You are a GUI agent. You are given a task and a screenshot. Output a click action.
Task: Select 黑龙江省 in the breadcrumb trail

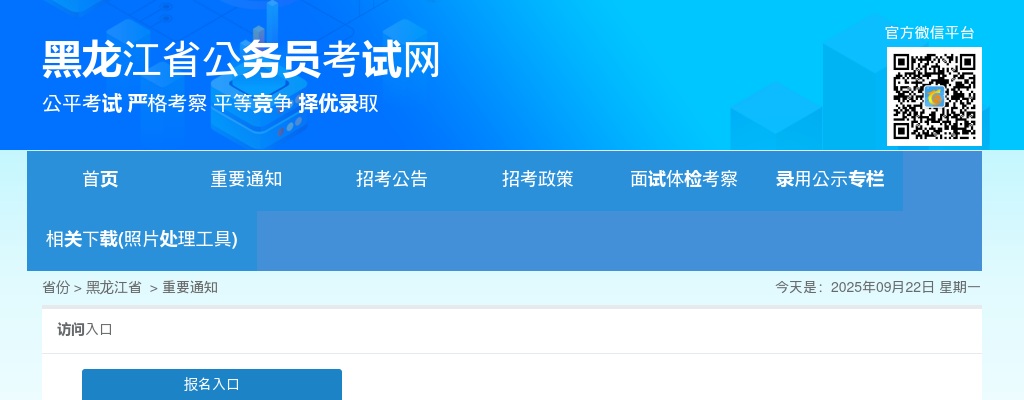[114, 288]
